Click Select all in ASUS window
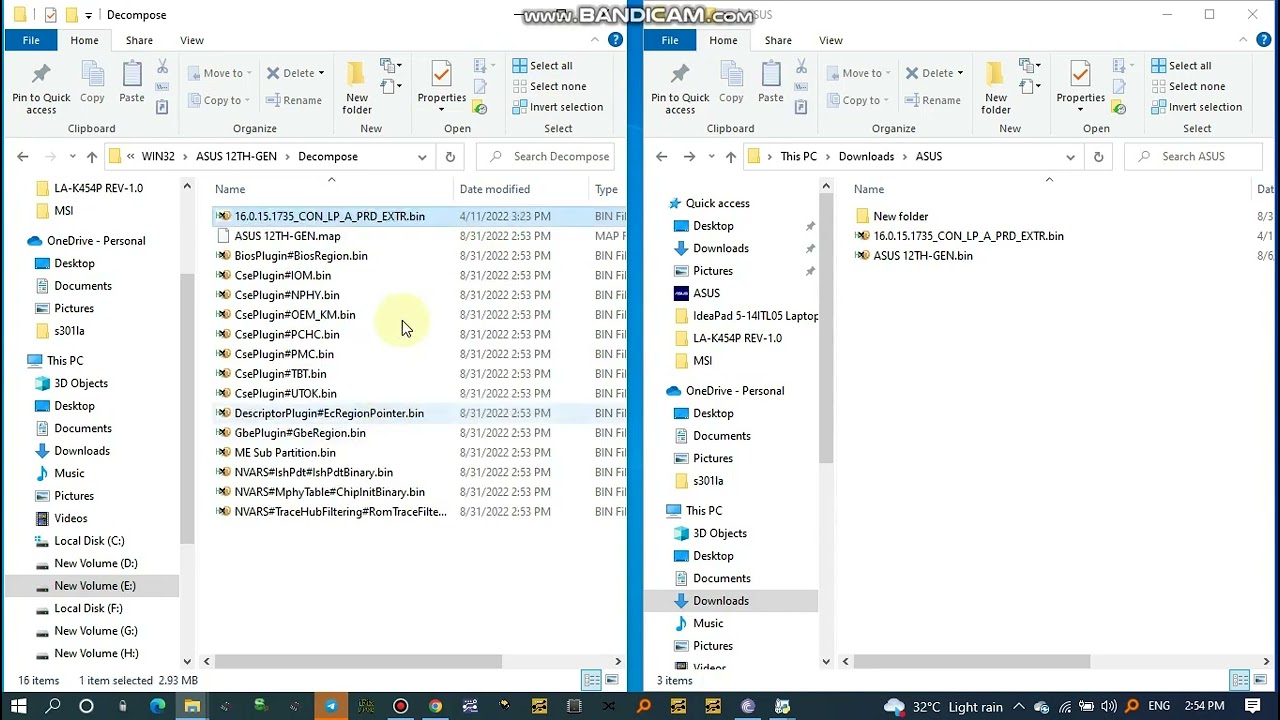The height and width of the screenshot is (720, 1280). [1181, 65]
